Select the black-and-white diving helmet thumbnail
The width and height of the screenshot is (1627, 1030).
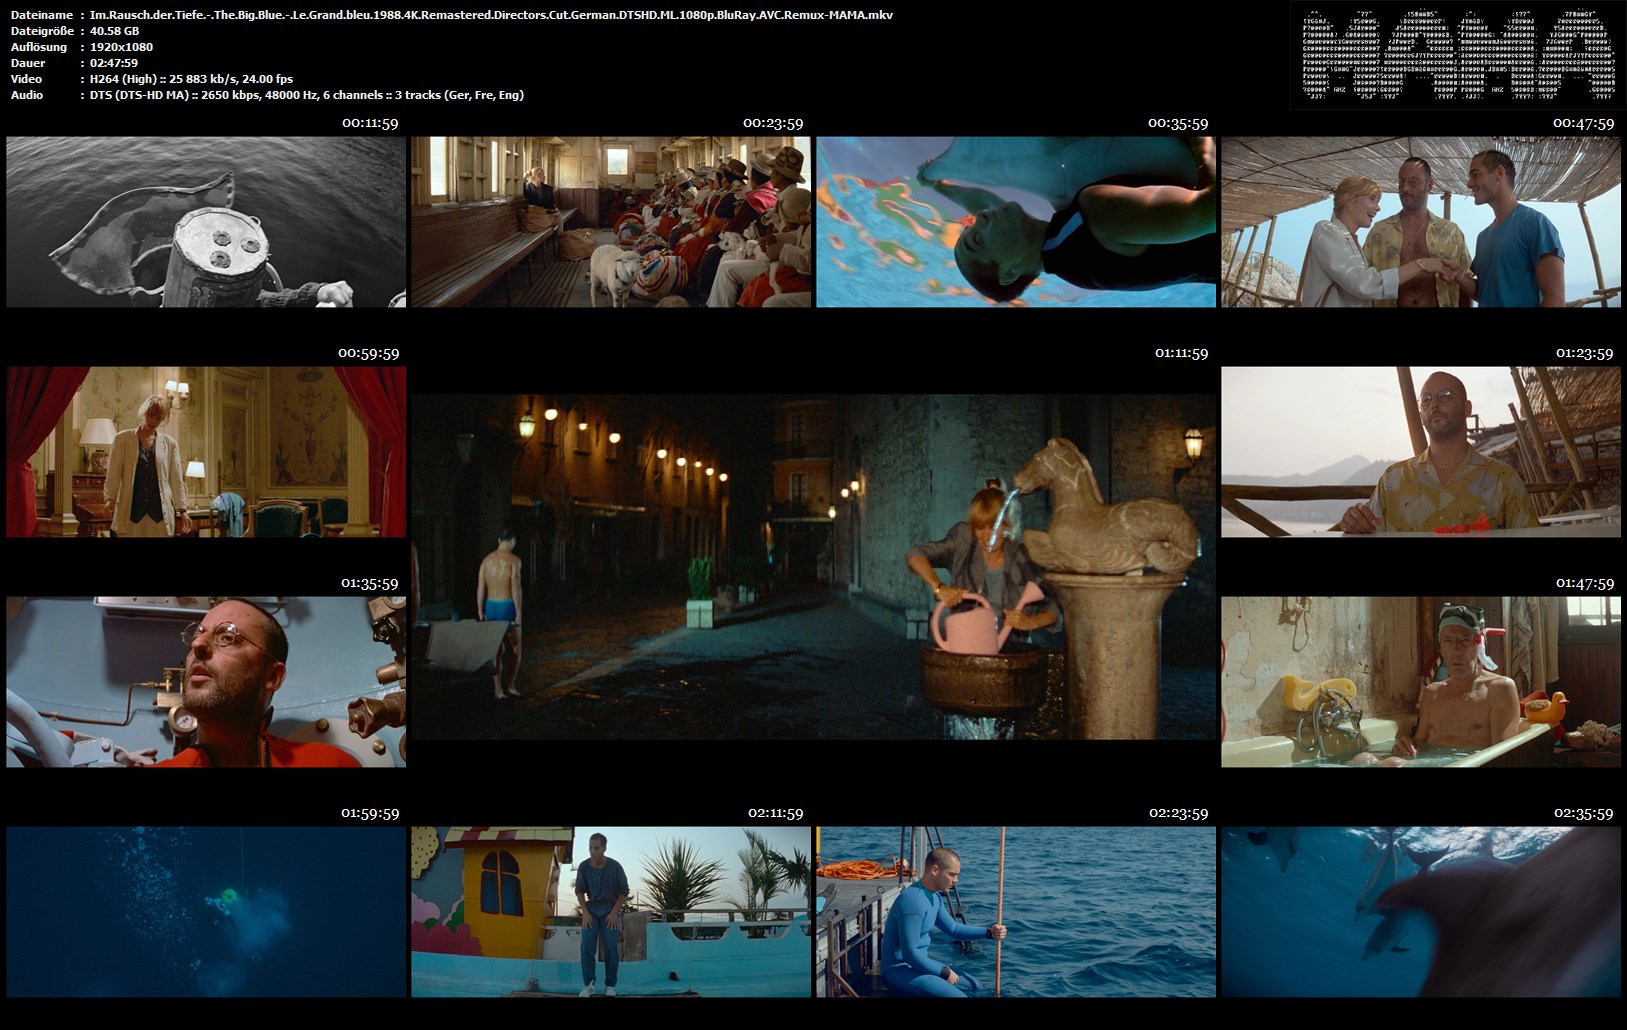click(206, 222)
